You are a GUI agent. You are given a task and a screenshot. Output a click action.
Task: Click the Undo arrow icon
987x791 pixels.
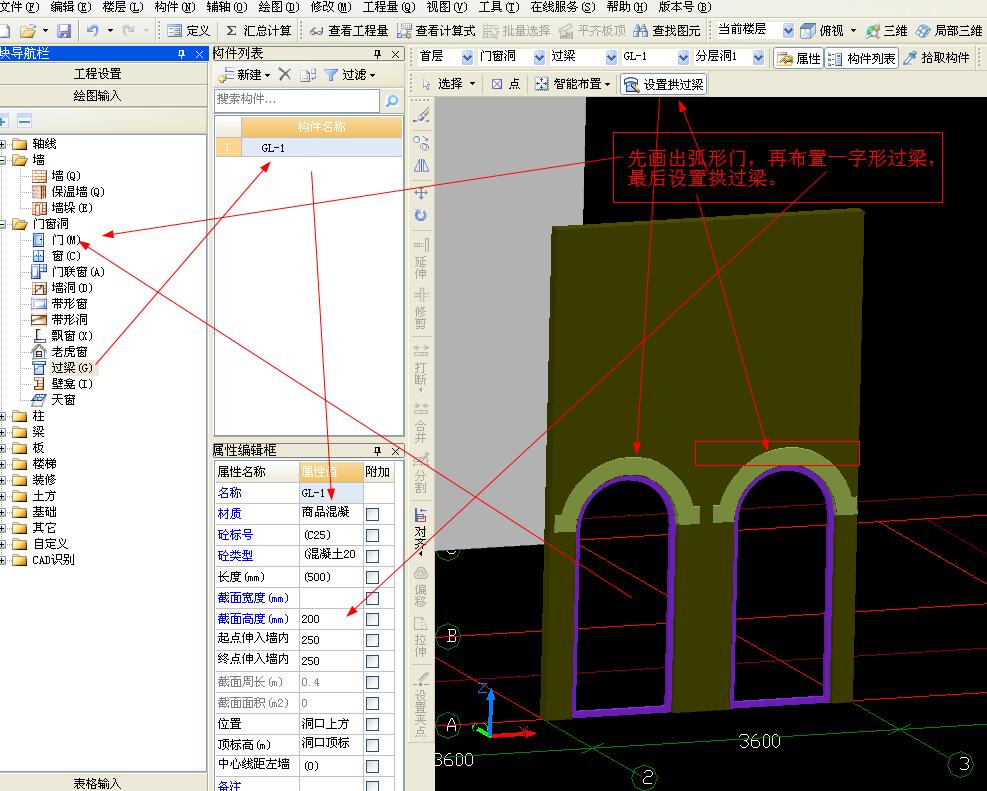pos(93,30)
